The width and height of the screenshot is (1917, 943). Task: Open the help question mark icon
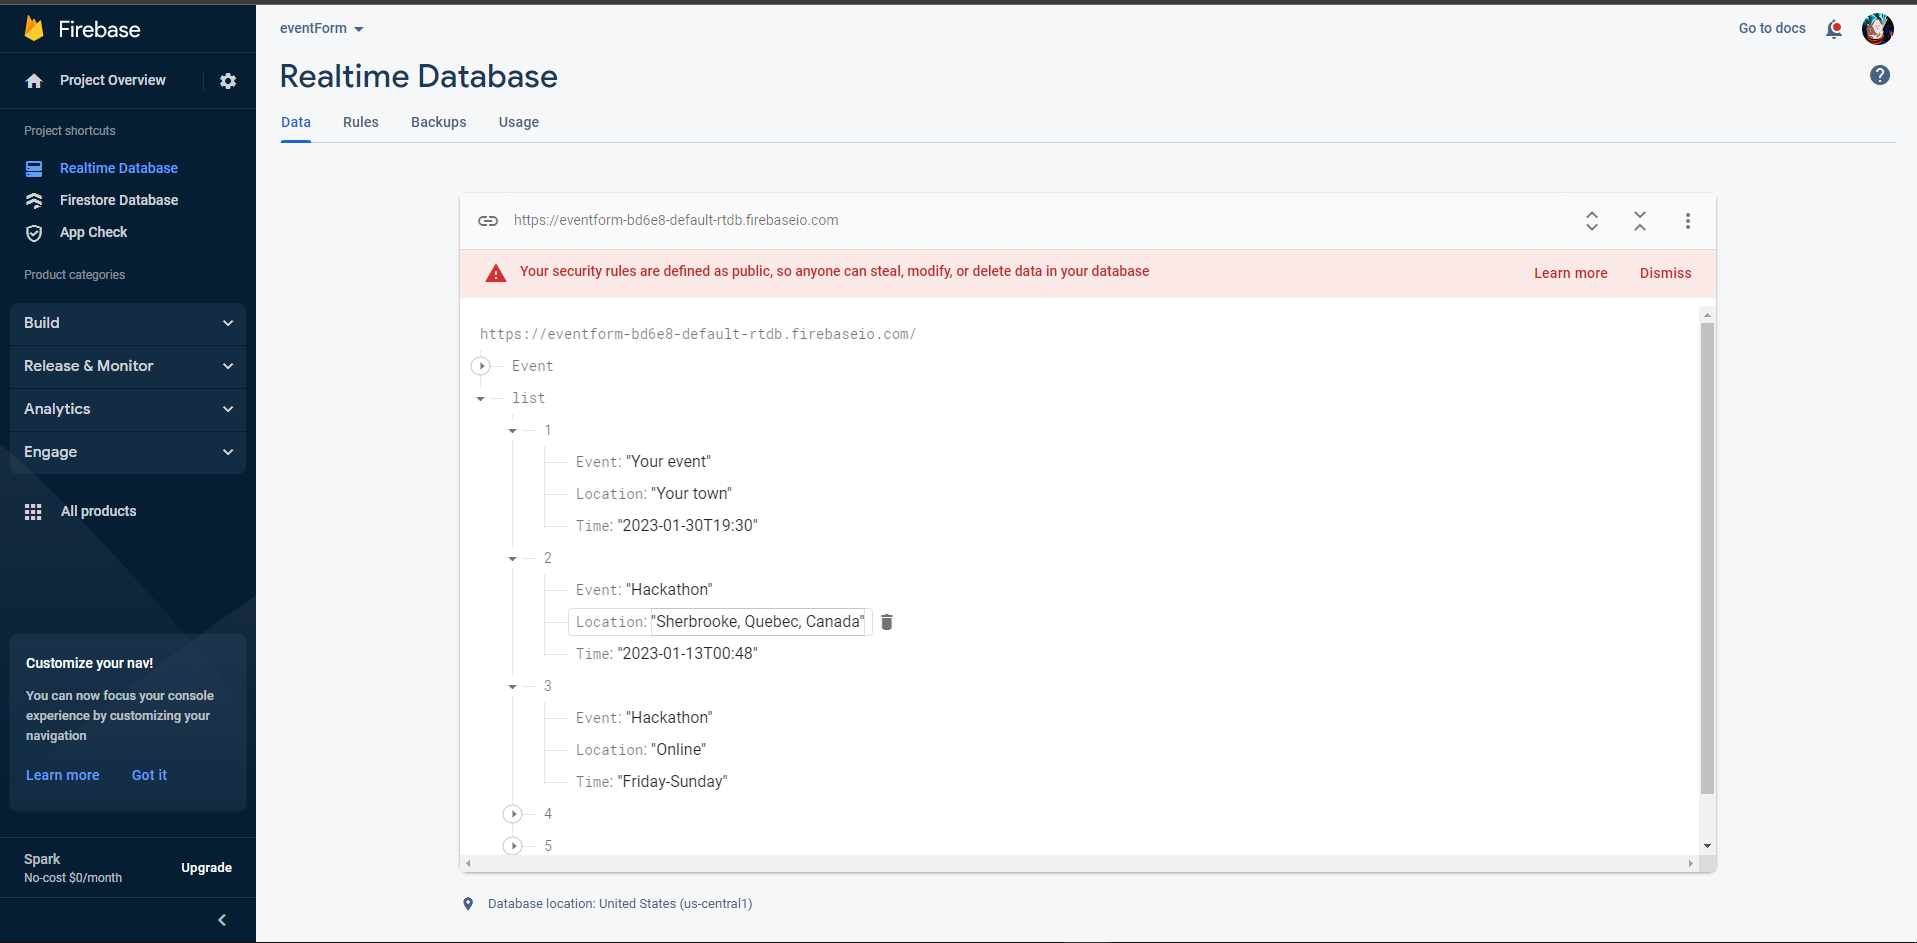(x=1880, y=75)
